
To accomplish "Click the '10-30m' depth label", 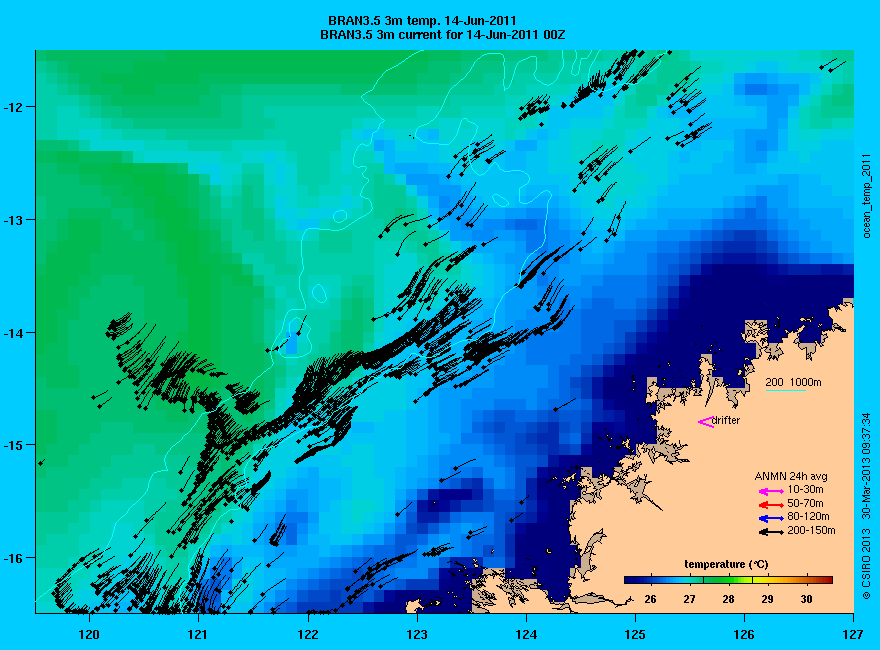I will point(805,489).
